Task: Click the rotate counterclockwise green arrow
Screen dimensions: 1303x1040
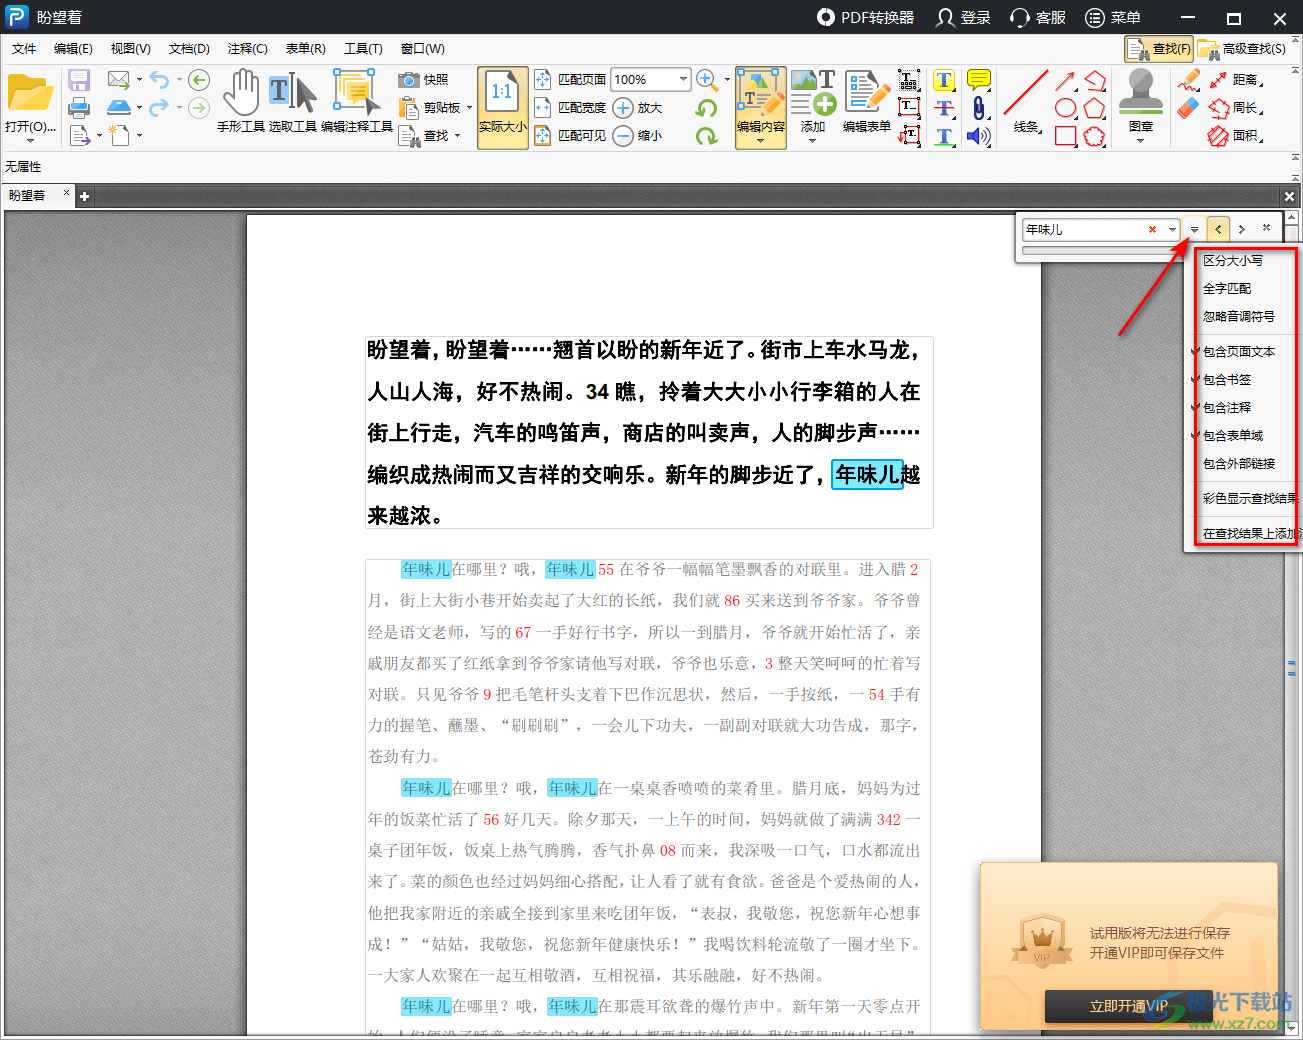Action: (707, 108)
